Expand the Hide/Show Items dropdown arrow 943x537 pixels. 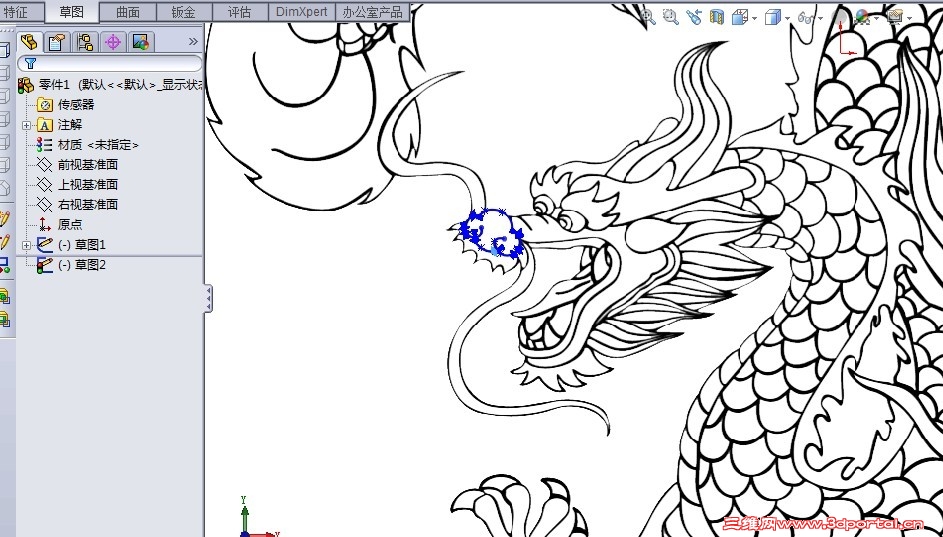tap(820, 19)
